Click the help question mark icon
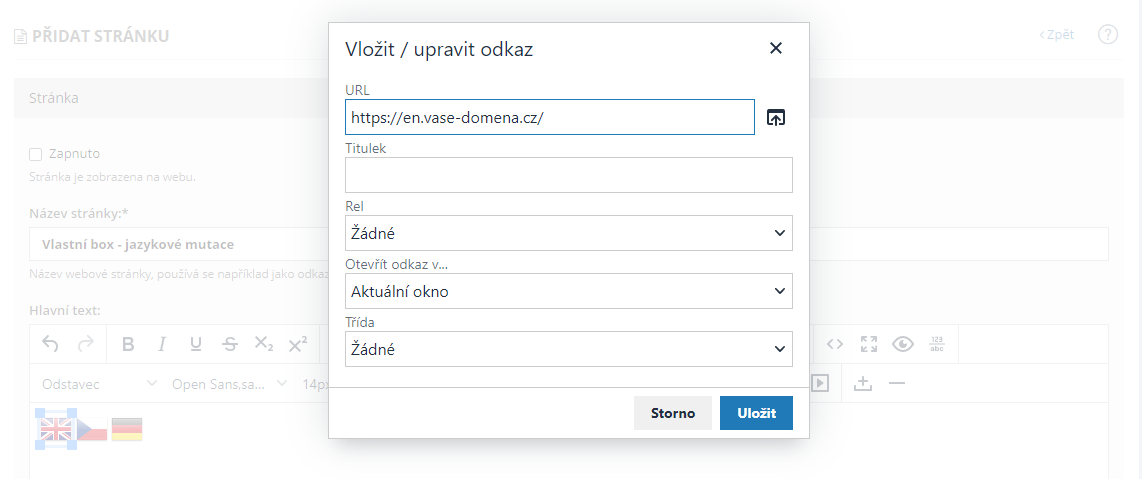 (x=1107, y=35)
